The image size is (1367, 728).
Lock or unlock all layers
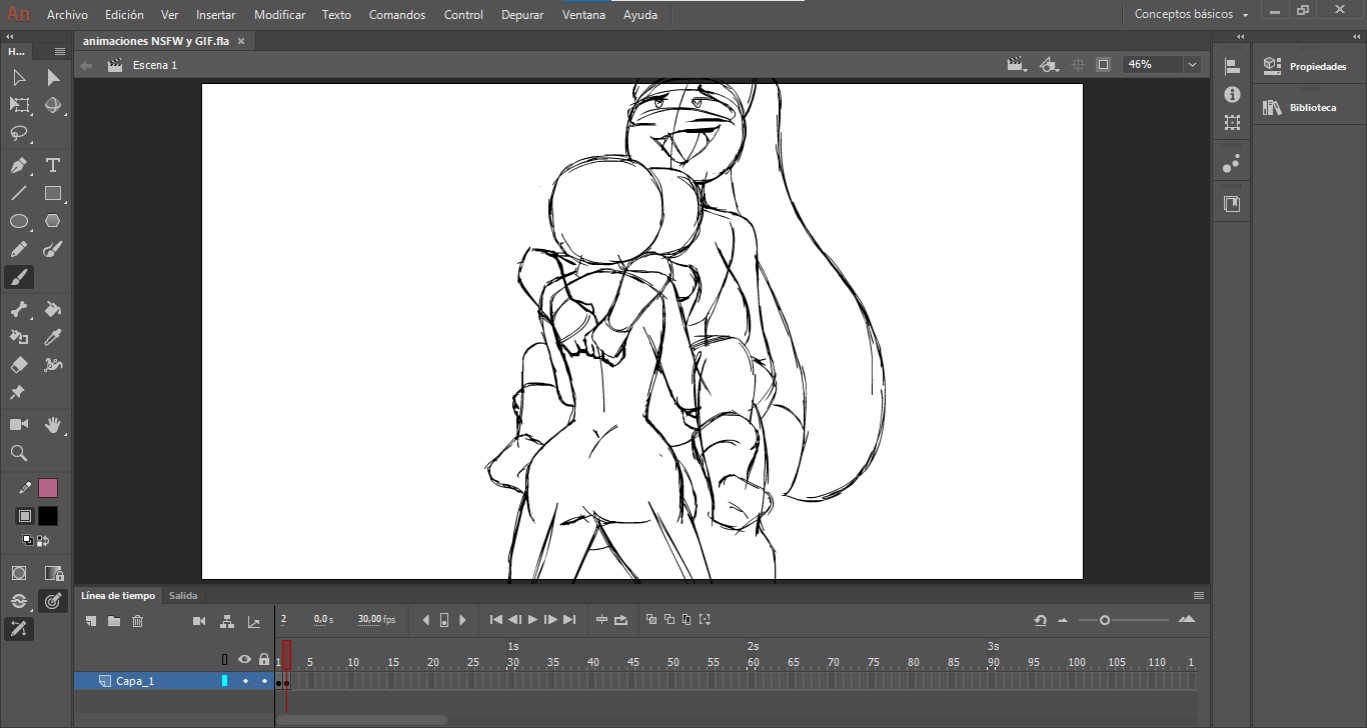[x=264, y=659]
